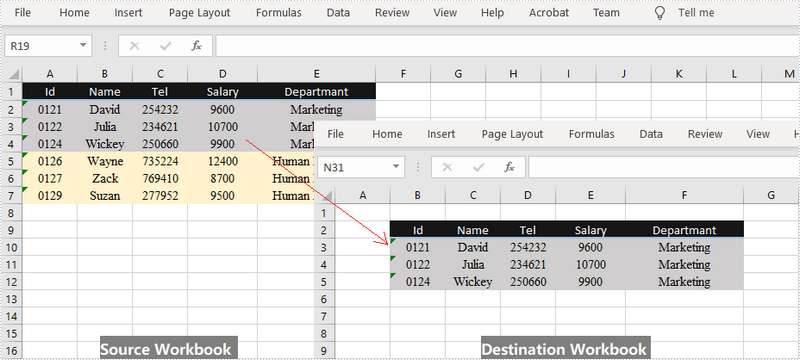Click confirm checkmark in source formula bar
The width and height of the screenshot is (800, 360).
point(165,46)
